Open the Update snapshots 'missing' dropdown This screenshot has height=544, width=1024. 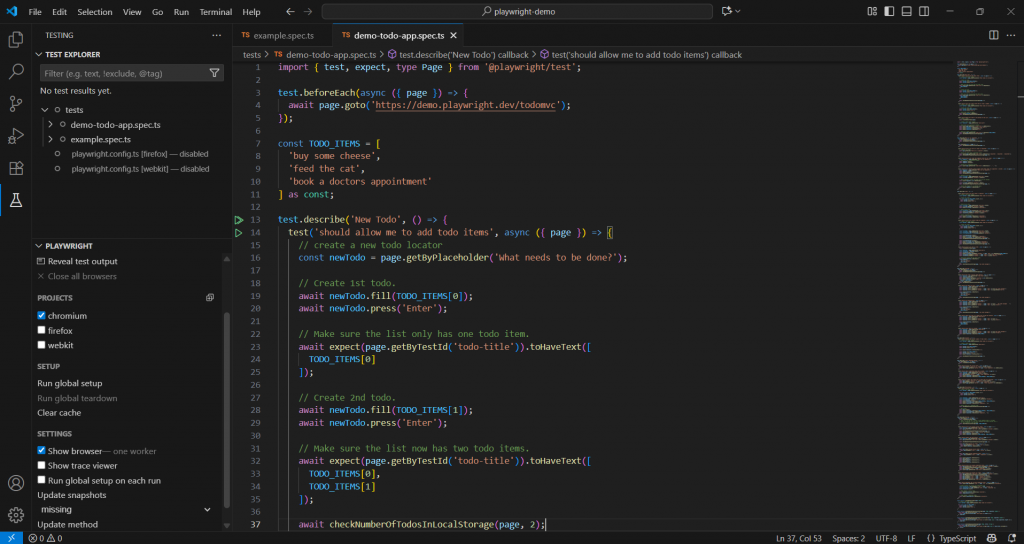coord(125,509)
